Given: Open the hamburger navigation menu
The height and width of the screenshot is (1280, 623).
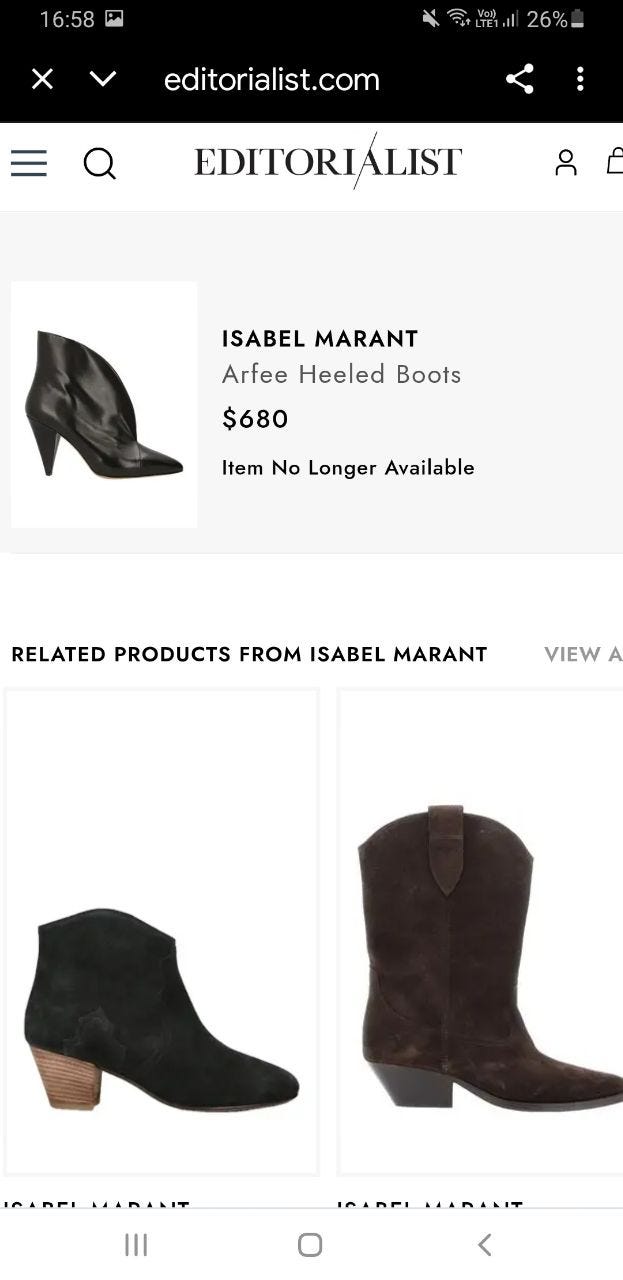Looking at the screenshot, I should coord(29,162).
